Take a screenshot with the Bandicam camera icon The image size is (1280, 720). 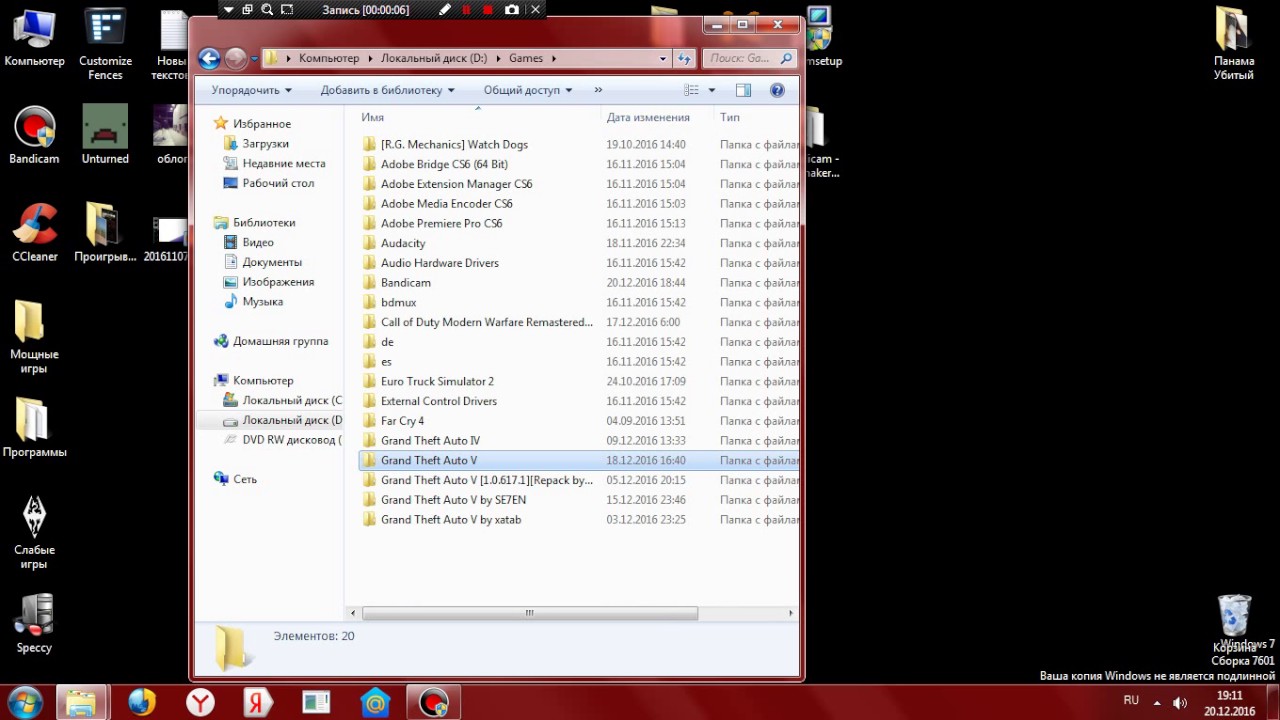512,9
